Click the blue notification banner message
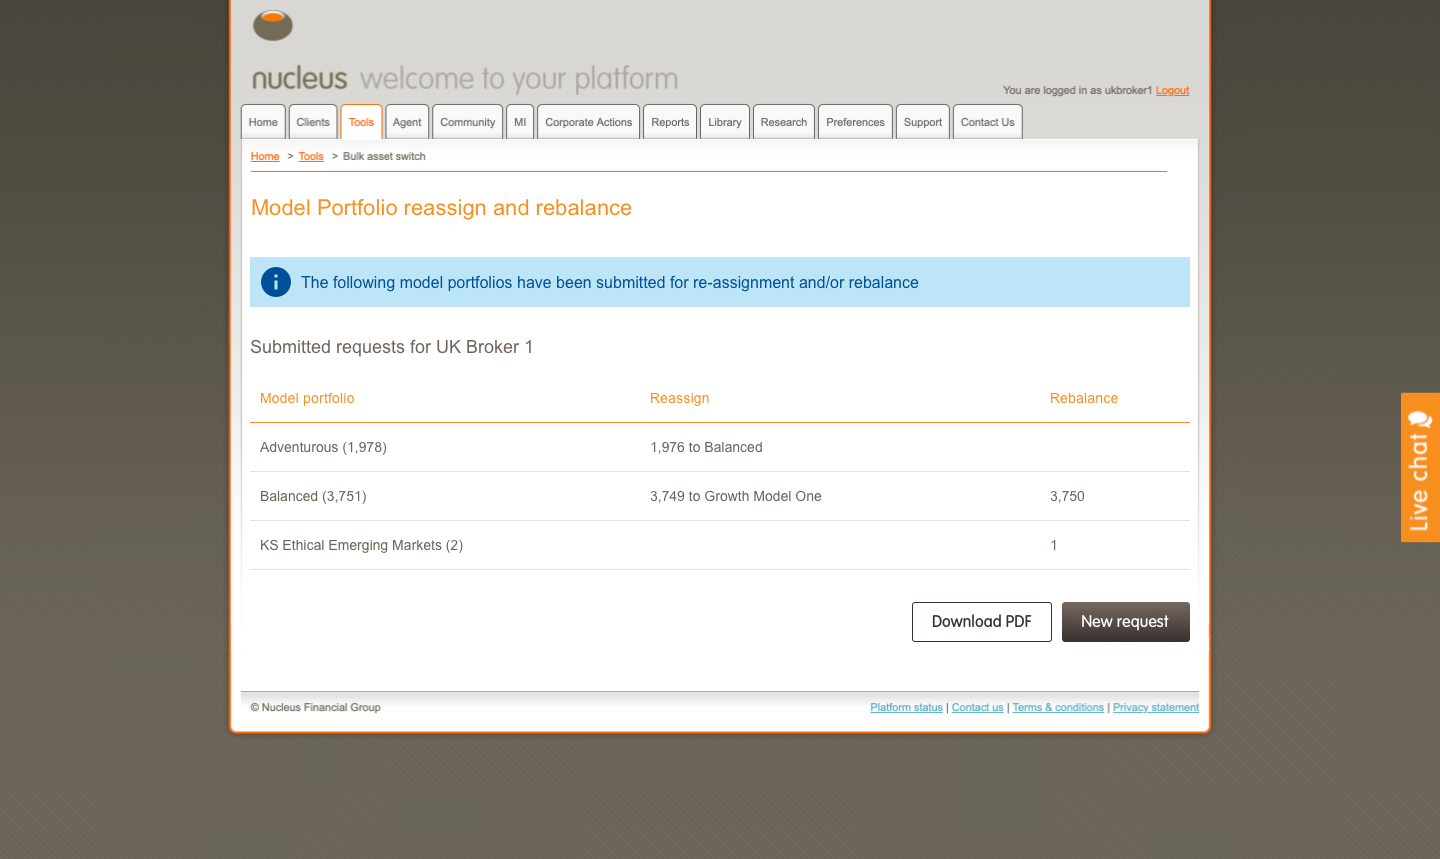The width and height of the screenshot is (1440, 859). [610, 282]
